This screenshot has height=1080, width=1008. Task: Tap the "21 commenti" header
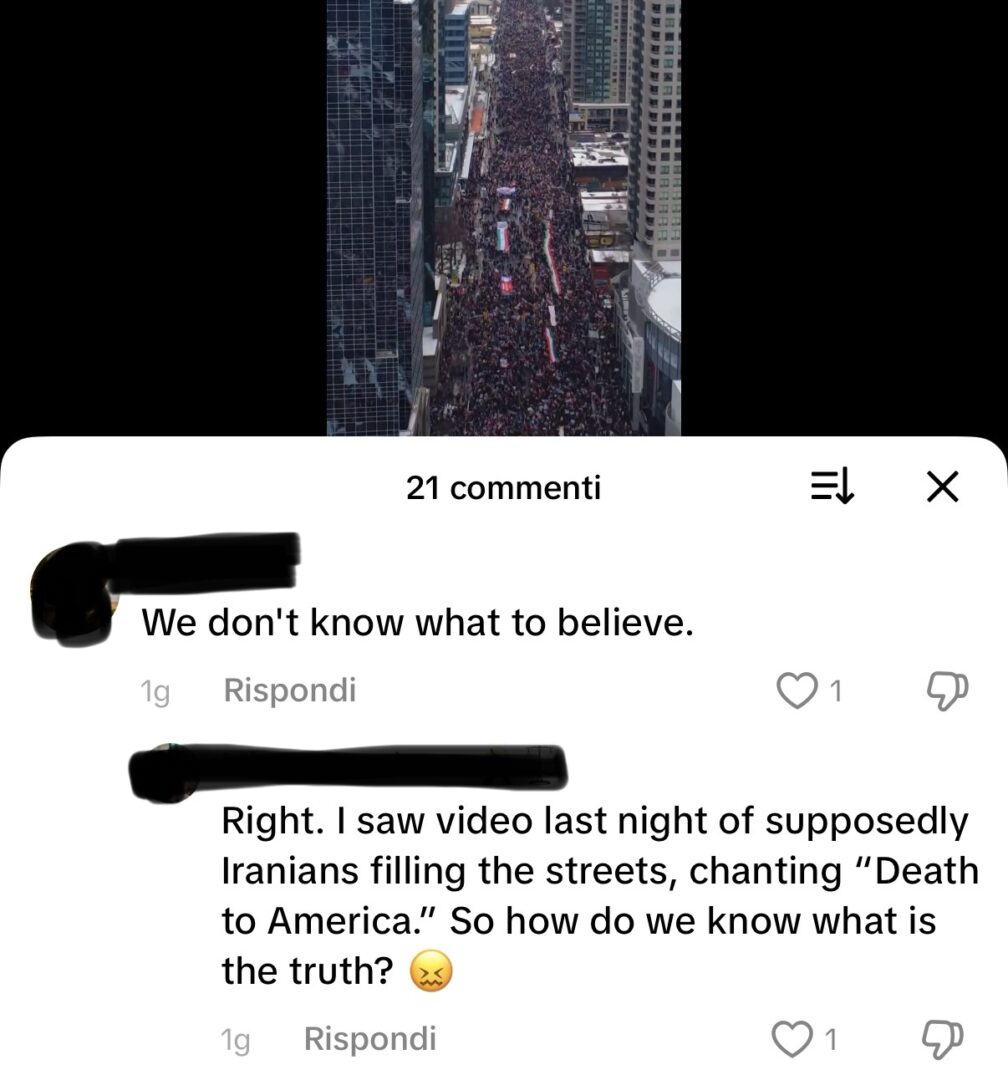click(504, 488)
